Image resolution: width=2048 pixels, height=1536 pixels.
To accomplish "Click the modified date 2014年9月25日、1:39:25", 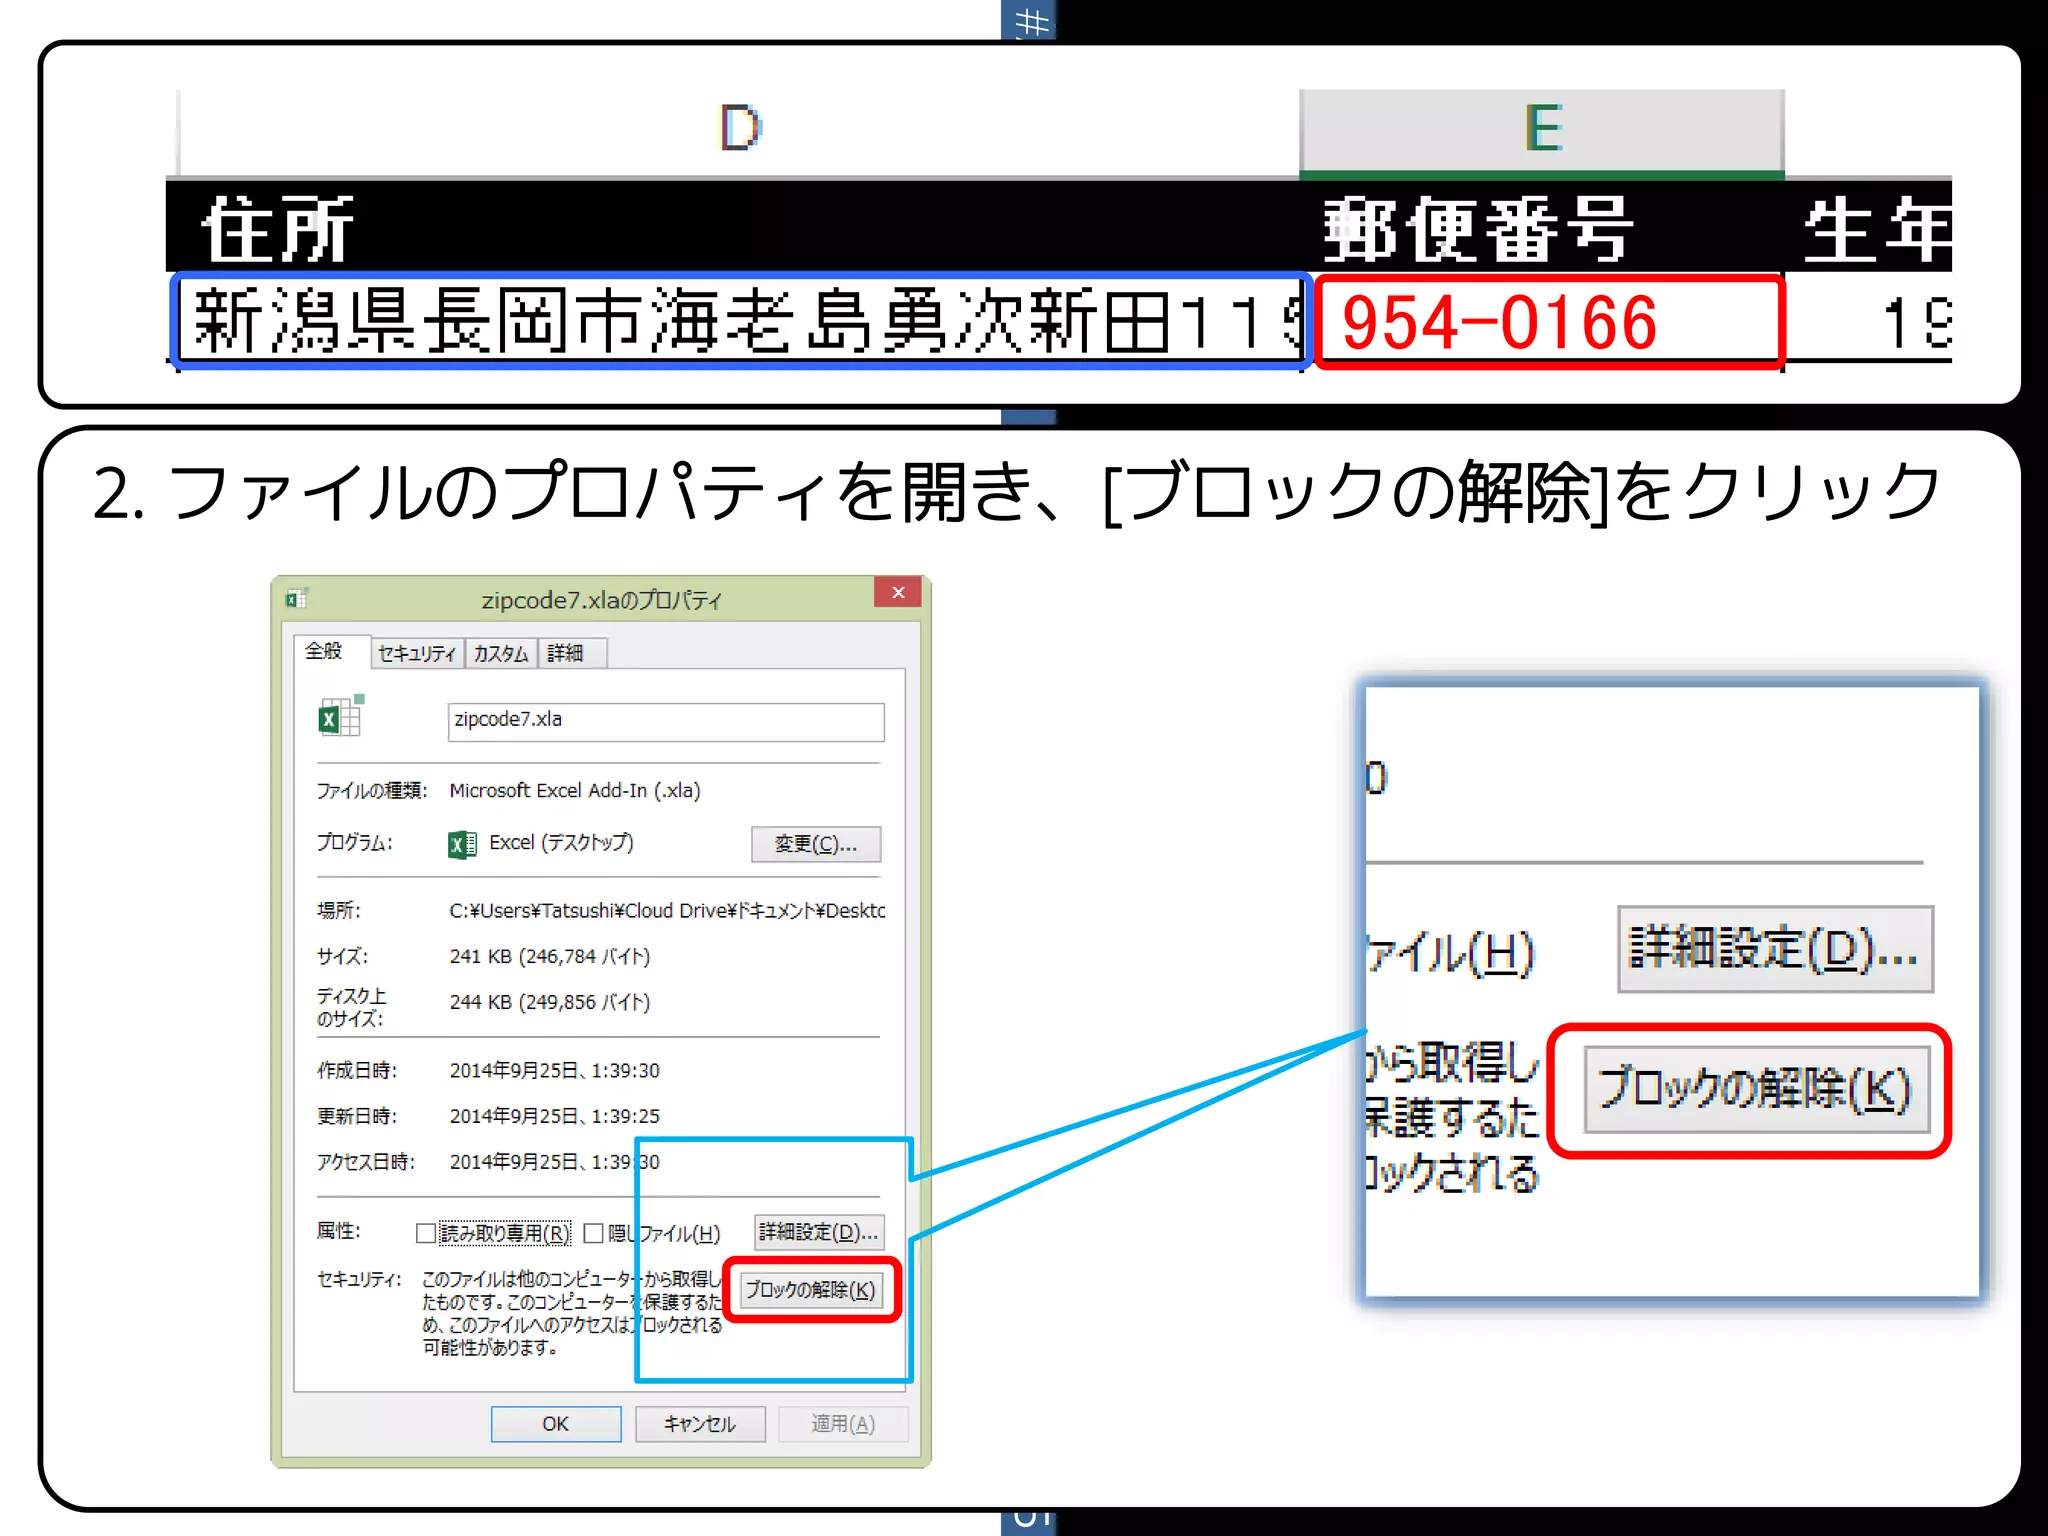I will click(x=555, y=1116).
